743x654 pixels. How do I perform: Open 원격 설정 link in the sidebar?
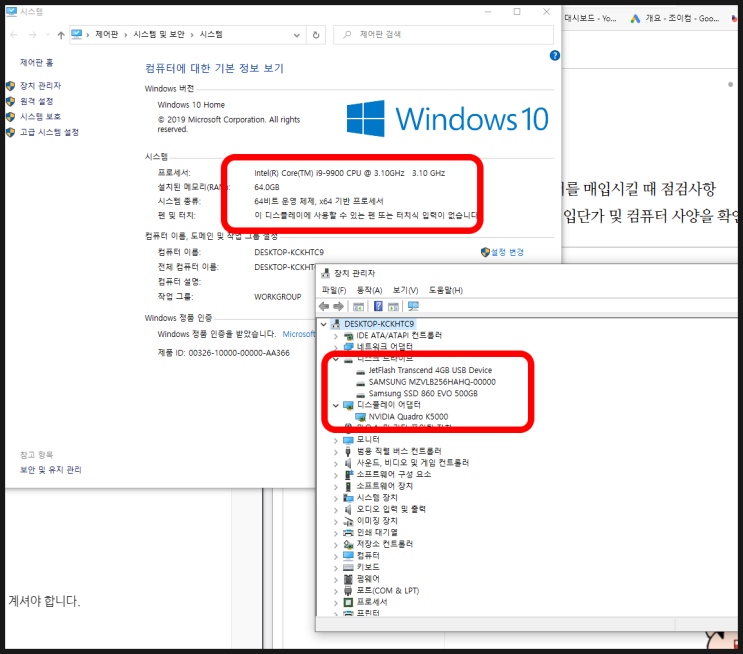click(36, 101)
